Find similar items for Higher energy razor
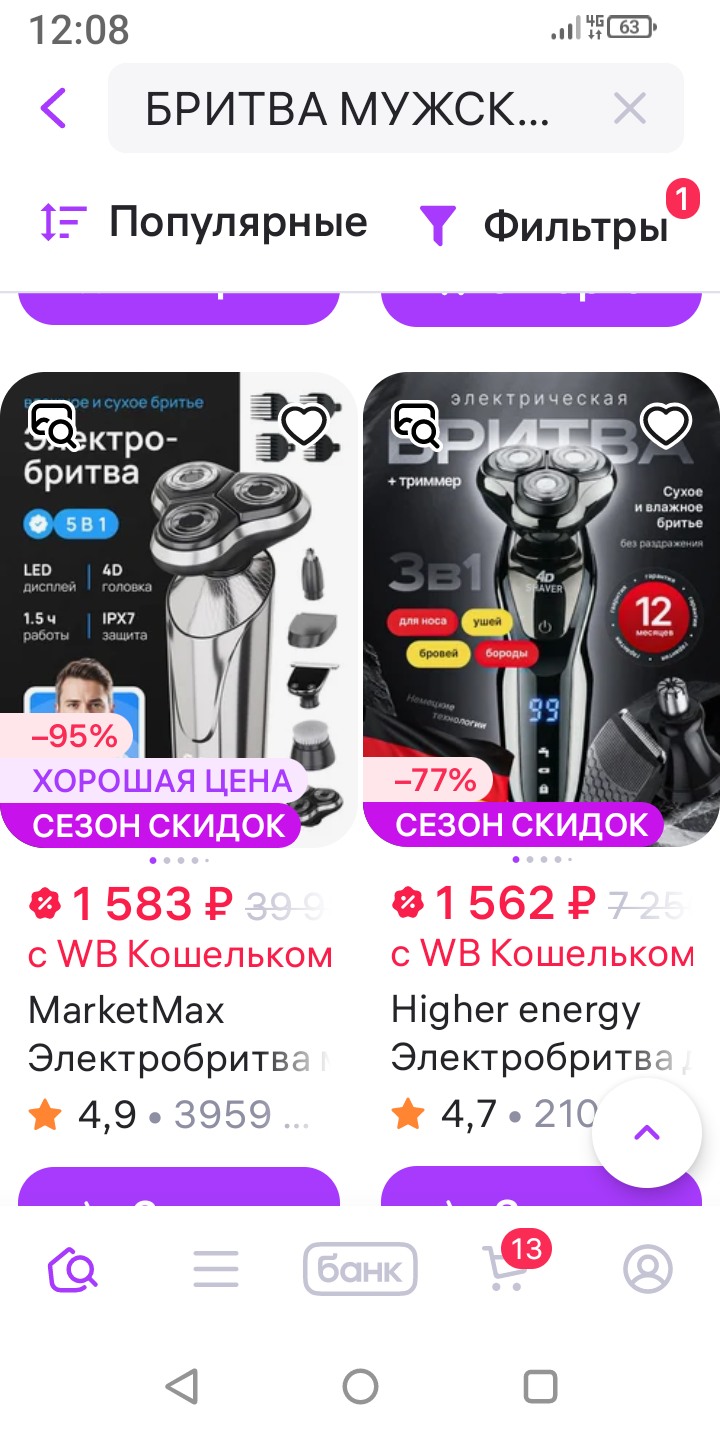The height and width of the screenshot is (1440, 720). tap(416, 425)
